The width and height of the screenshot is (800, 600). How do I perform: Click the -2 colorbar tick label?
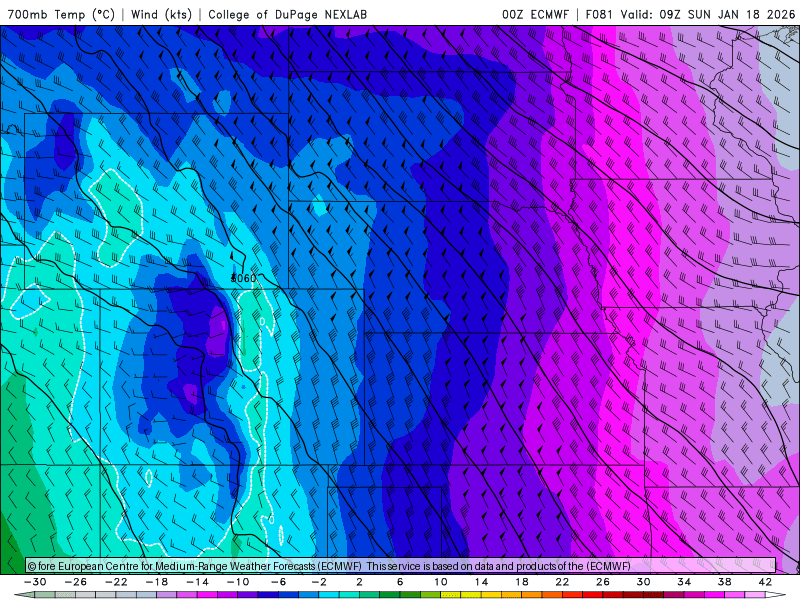tap(319, 582)
